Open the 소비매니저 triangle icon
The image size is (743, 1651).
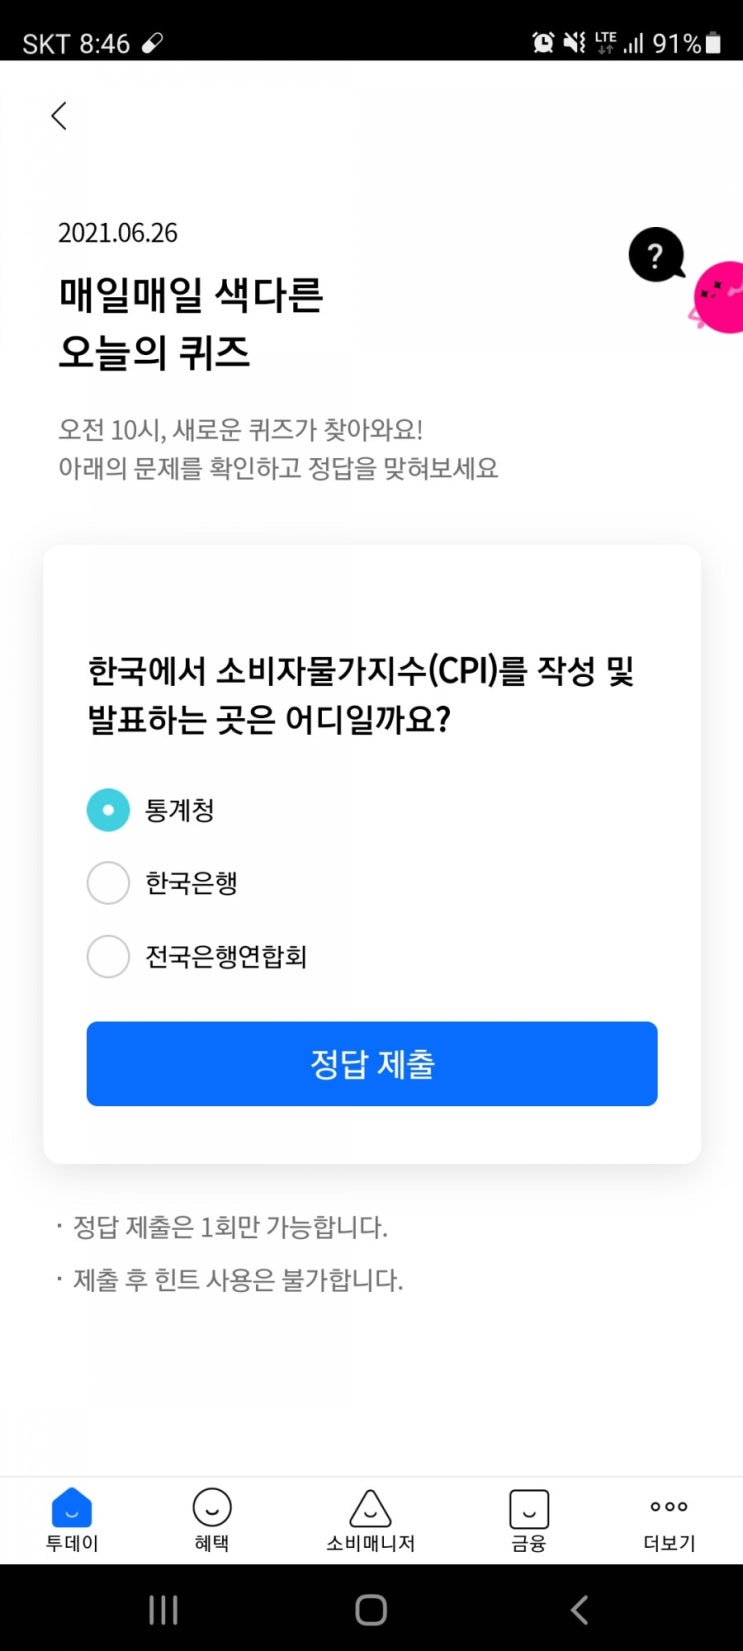(x=370, y=1508)
